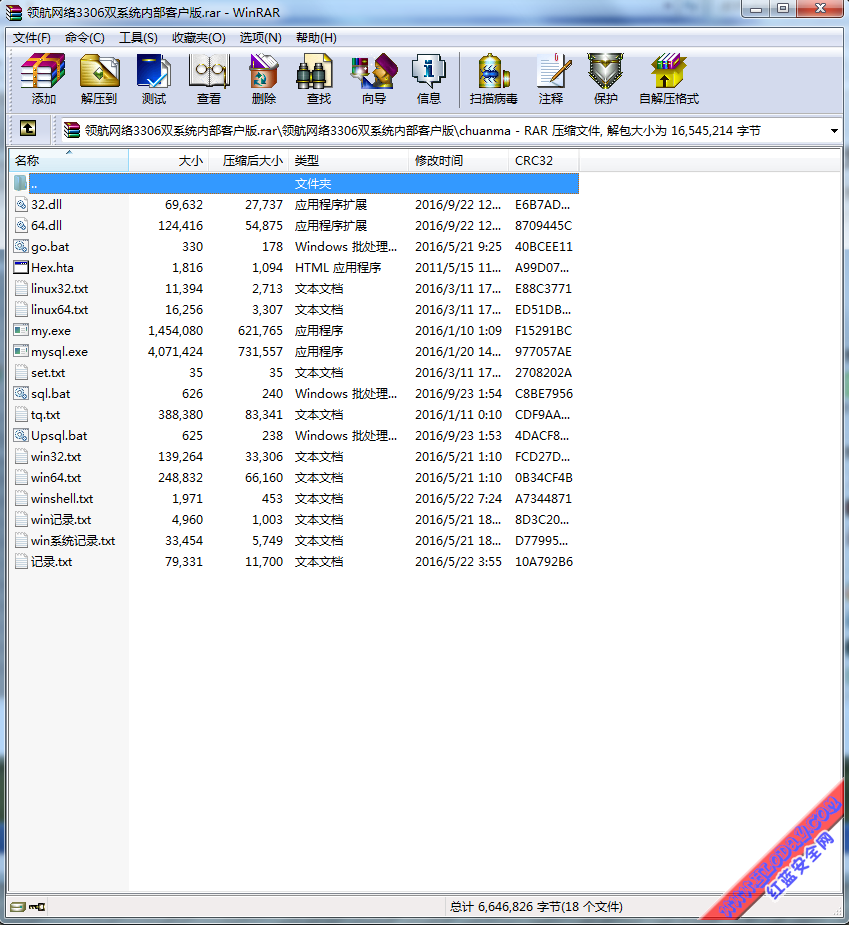The height and width of the screenshot is (925, 849).
Task: Sort by 名称 column header
Action: (69, 160)
